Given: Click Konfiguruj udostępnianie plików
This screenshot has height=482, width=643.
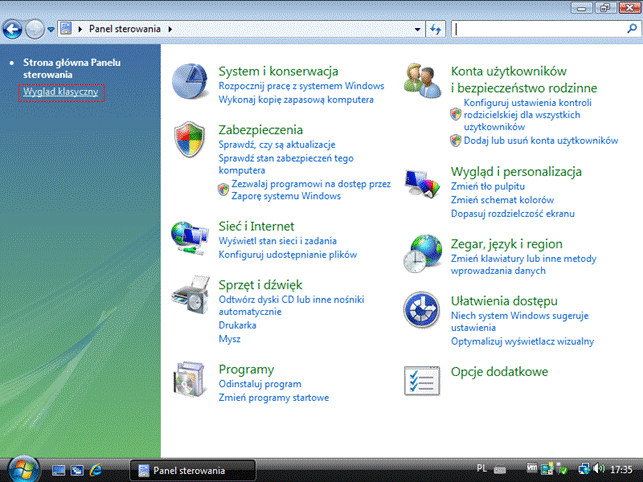Looking at the screenshot, I should coord(287,255).
